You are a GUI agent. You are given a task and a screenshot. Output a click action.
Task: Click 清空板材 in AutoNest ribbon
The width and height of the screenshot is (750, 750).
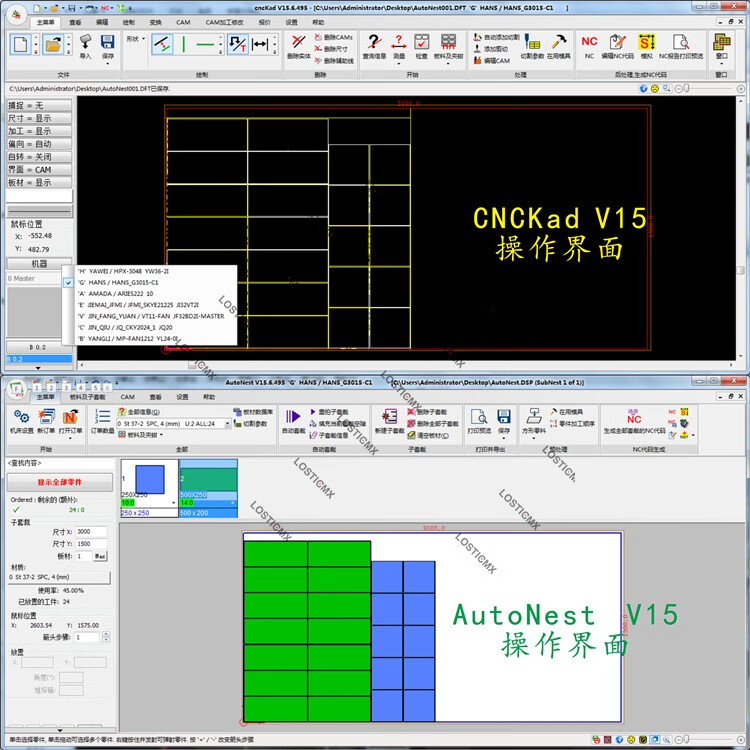428,436
